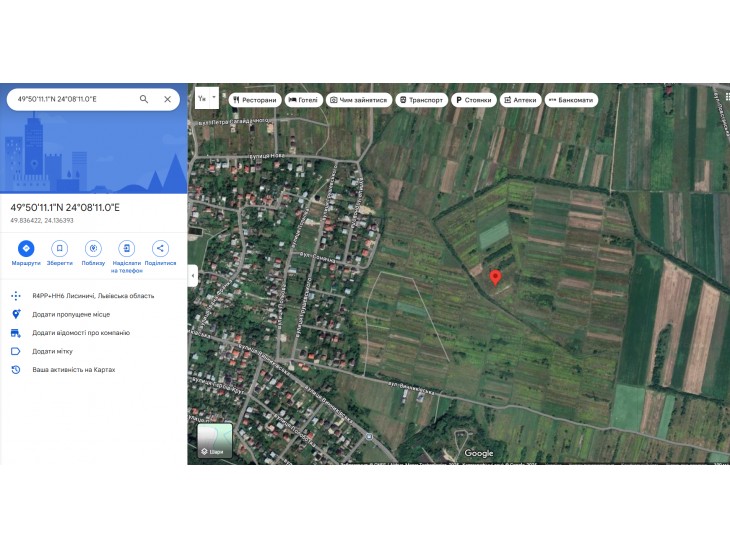
Task: Explore nearby with the Поблизу icon
Action: tap(93, 249)
